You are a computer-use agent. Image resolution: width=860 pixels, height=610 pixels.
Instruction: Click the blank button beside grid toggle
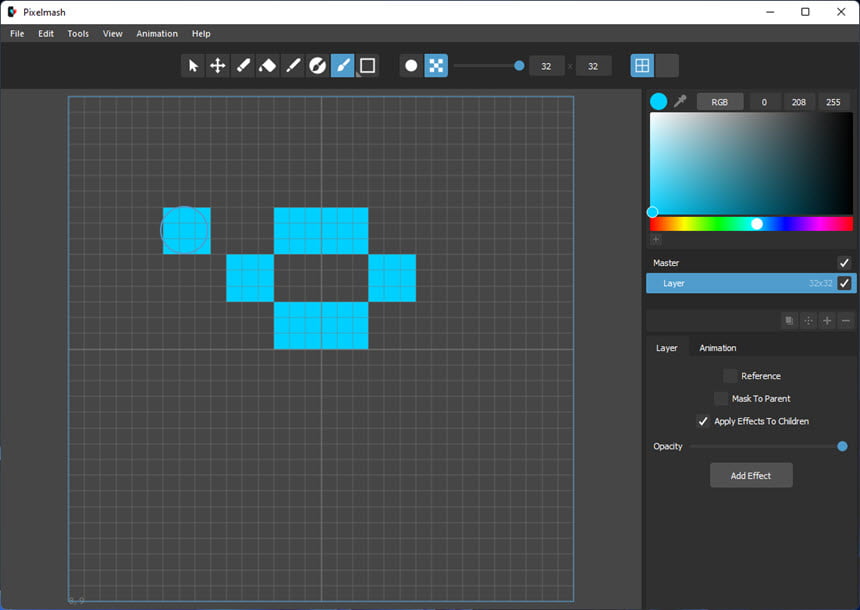(x=667, y=66)
